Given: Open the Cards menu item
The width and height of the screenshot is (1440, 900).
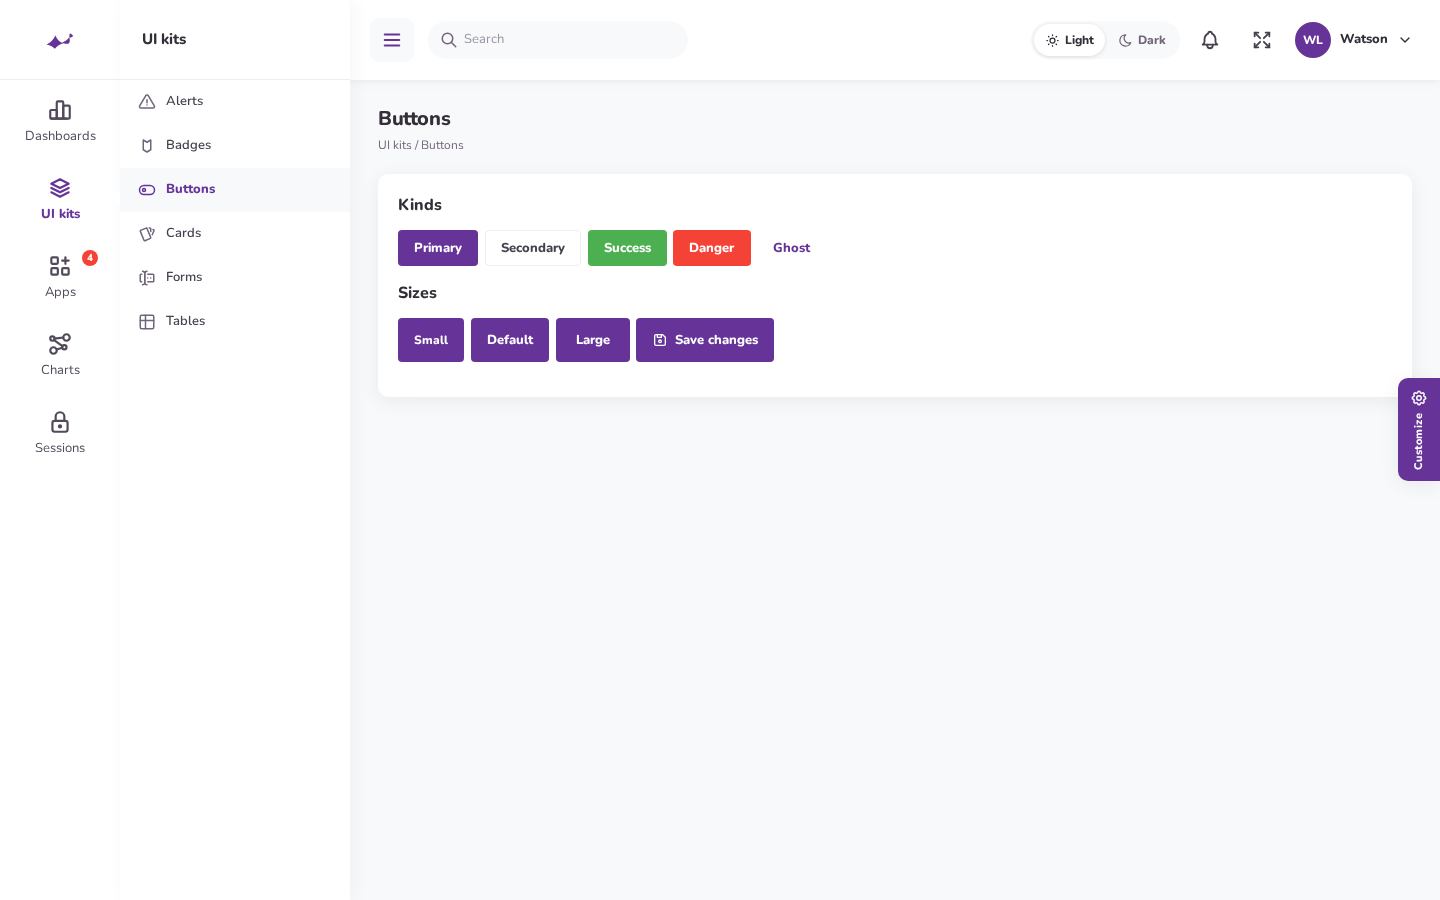Looking at the screenshot, I should (x=235, y=233).
